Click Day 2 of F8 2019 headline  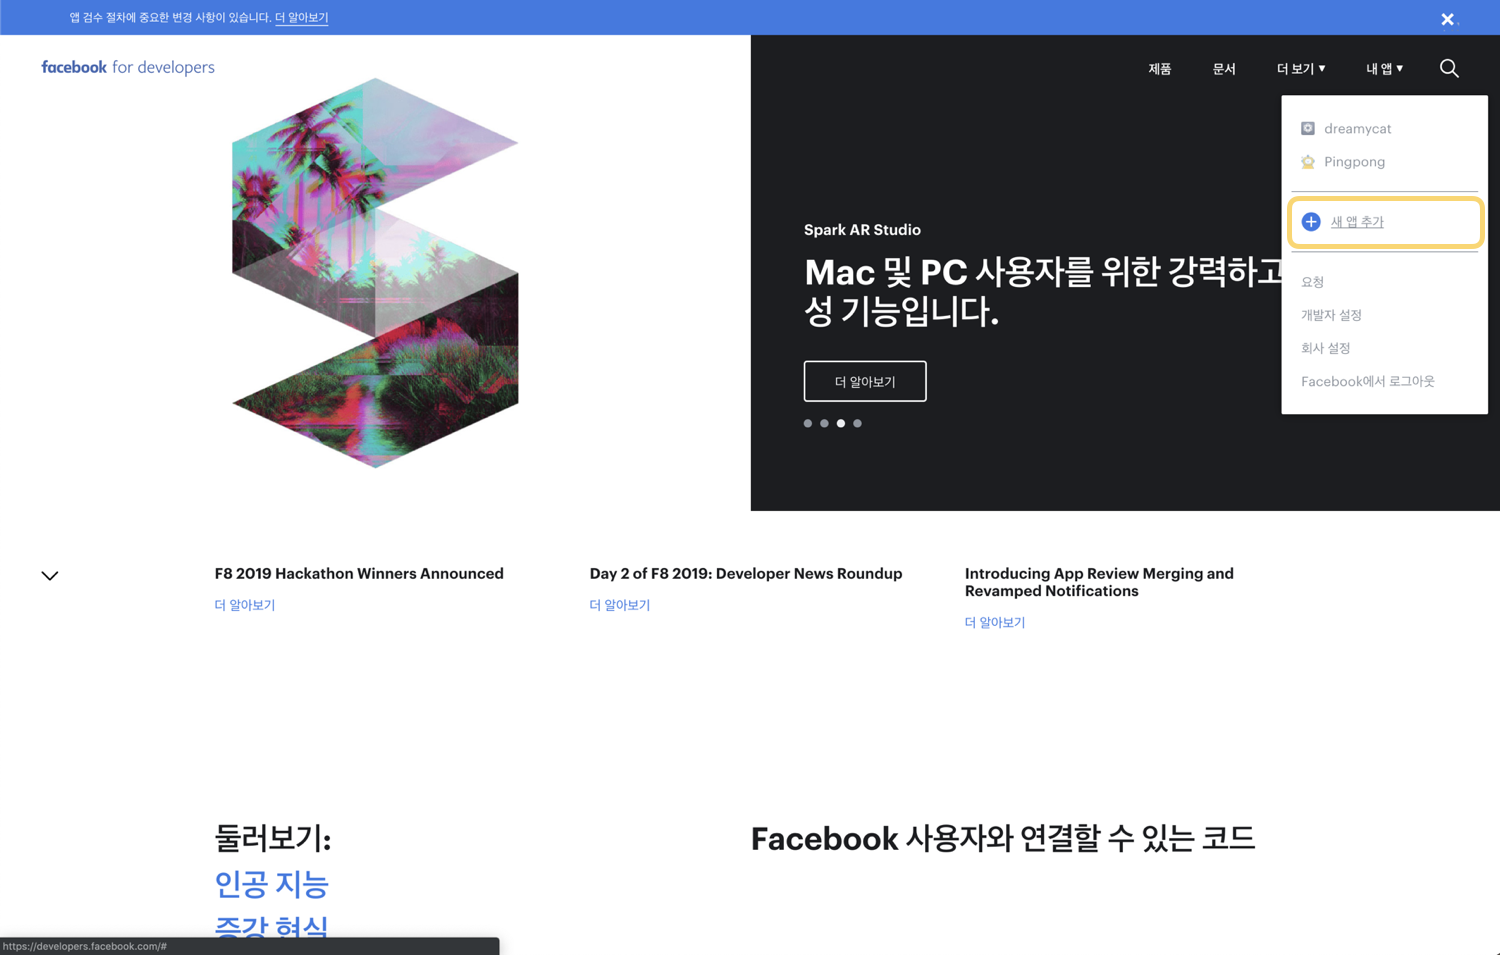746,573
